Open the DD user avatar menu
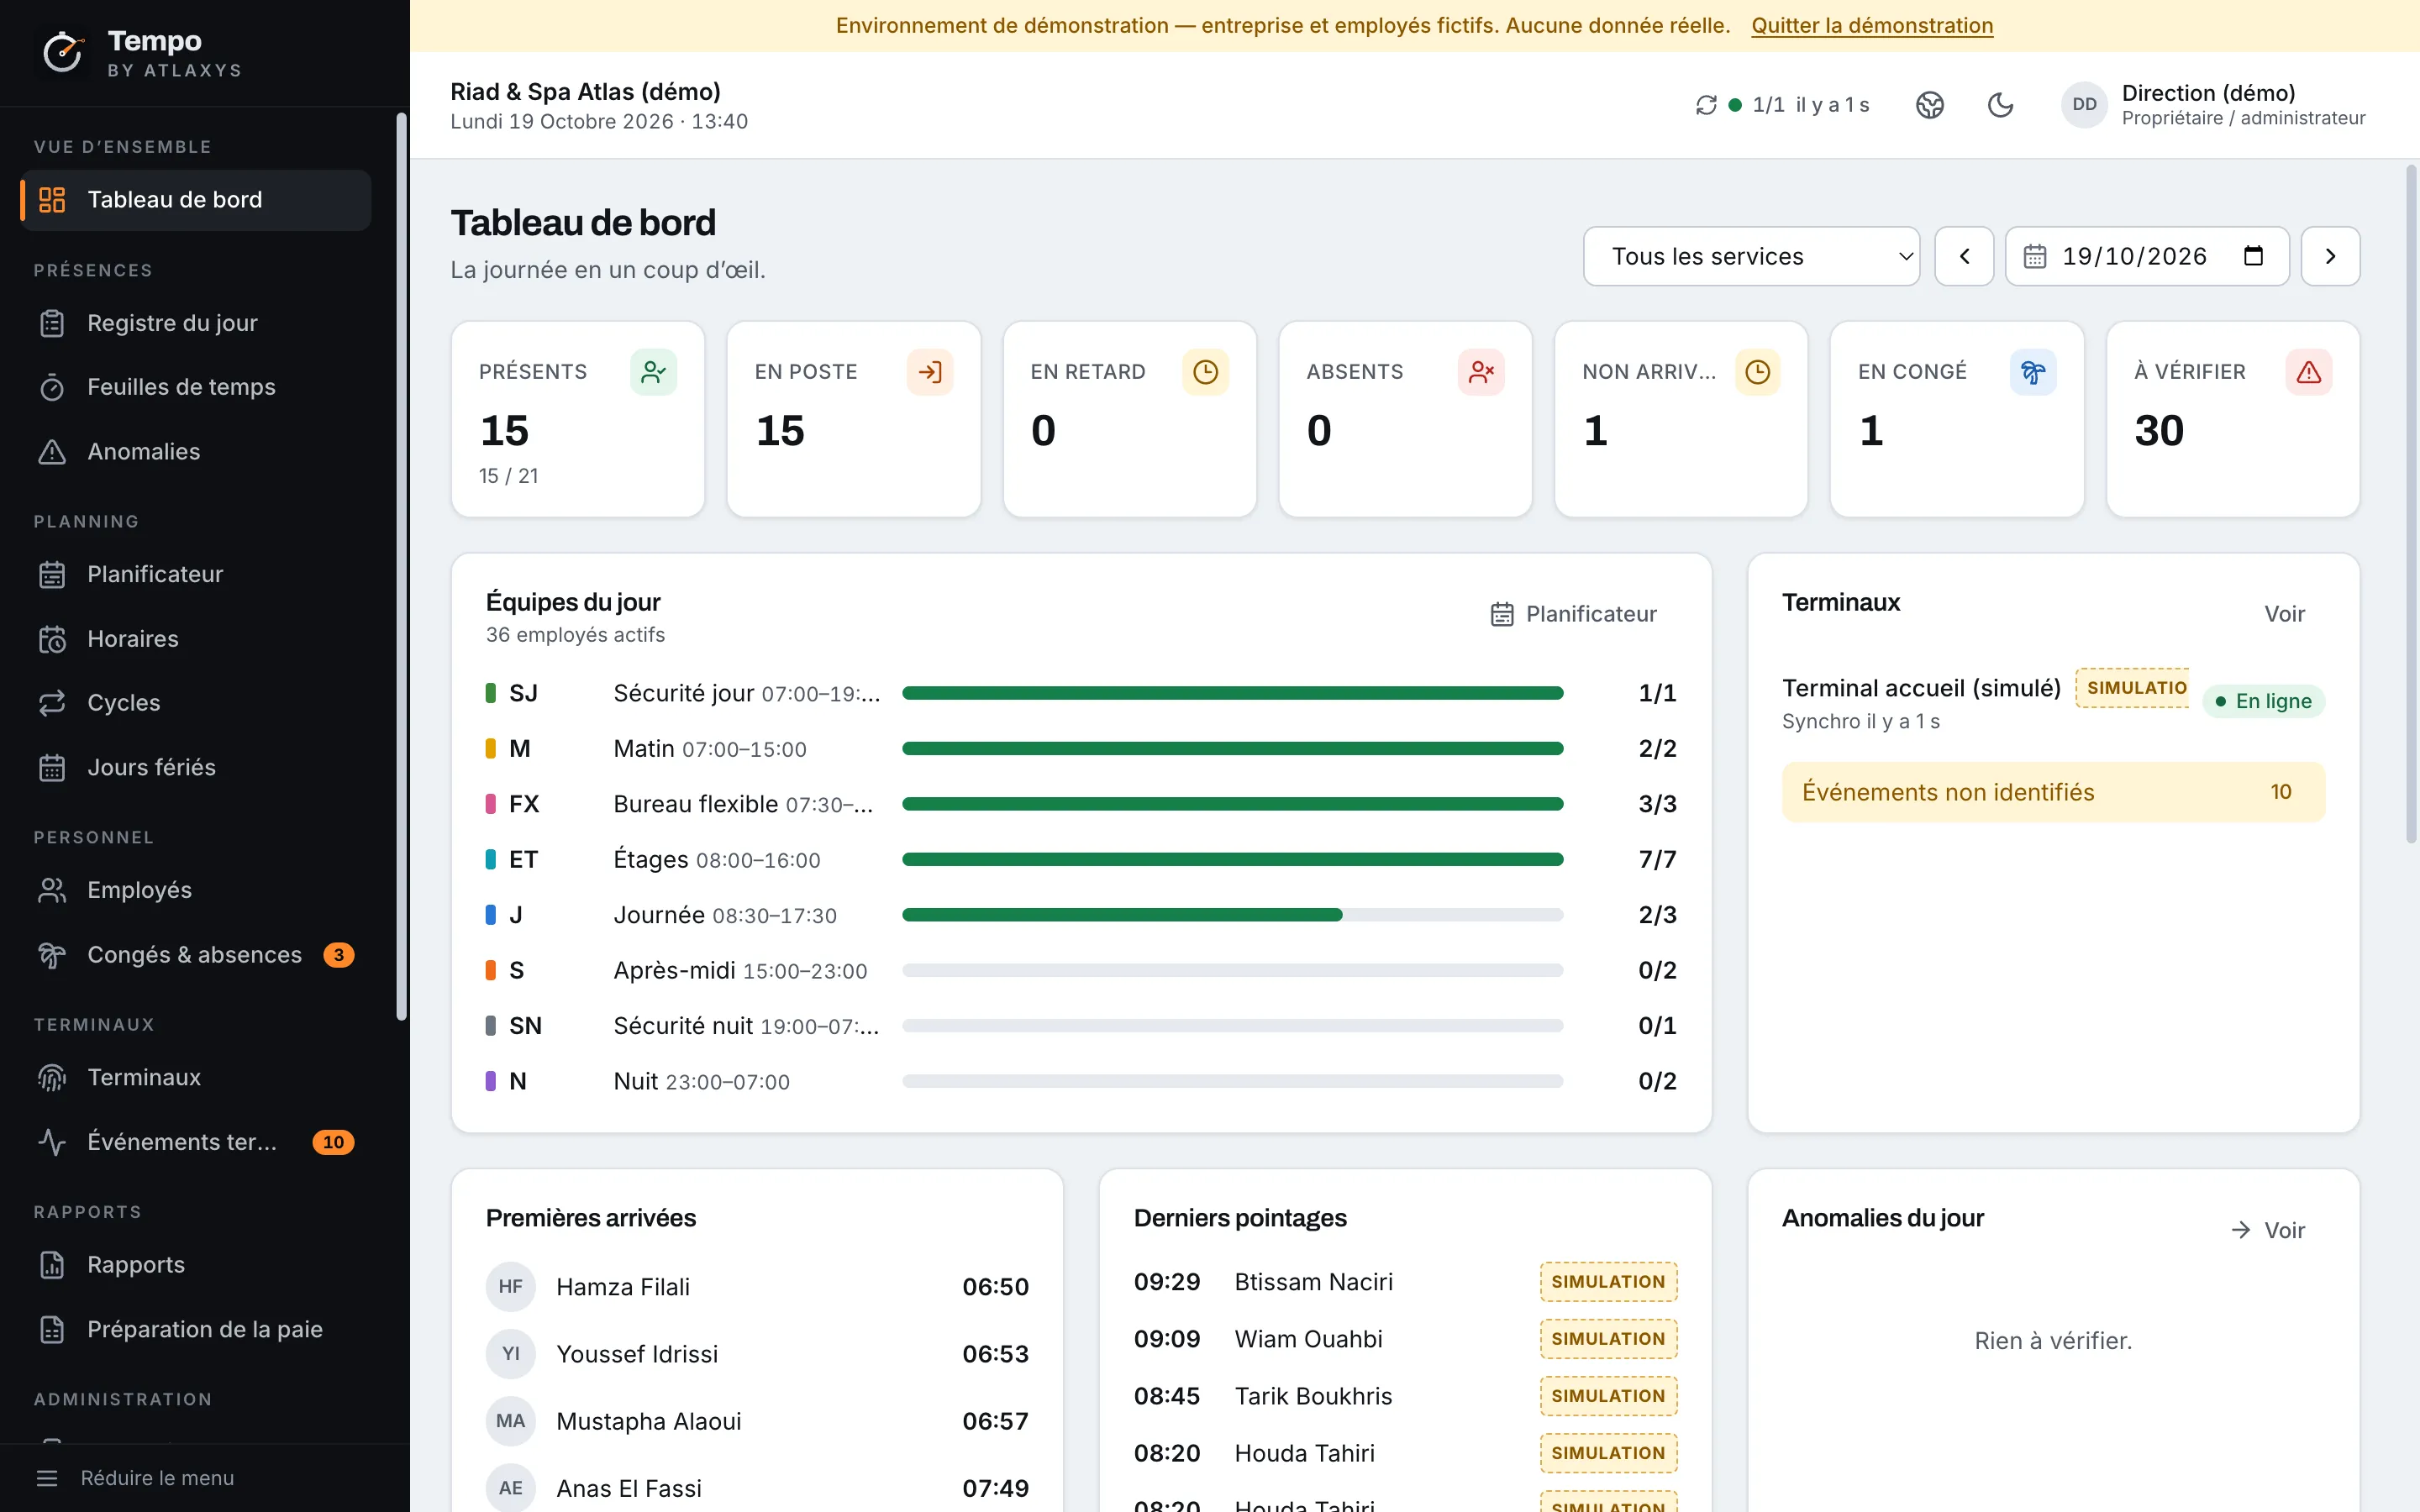The image size is (2420, 1512). pos(2084,105)
